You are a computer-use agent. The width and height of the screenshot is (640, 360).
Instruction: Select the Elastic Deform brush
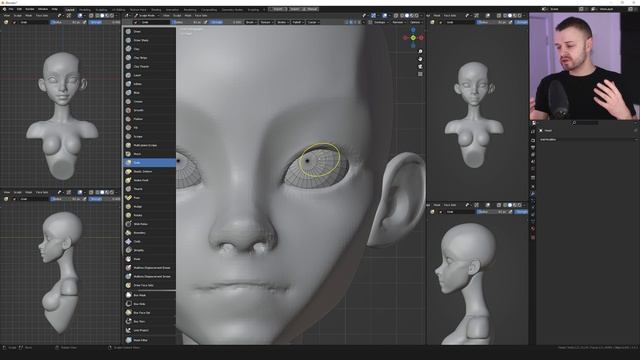(x=149, y=172)
